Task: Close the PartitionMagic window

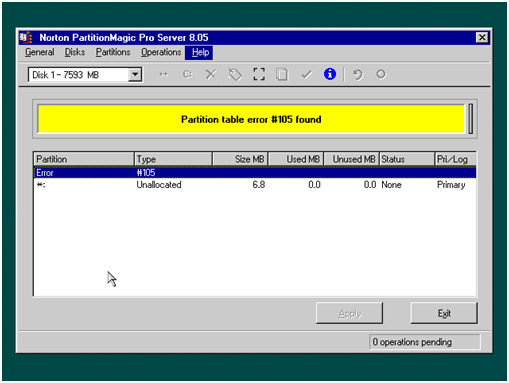Action: coord(482,37)
